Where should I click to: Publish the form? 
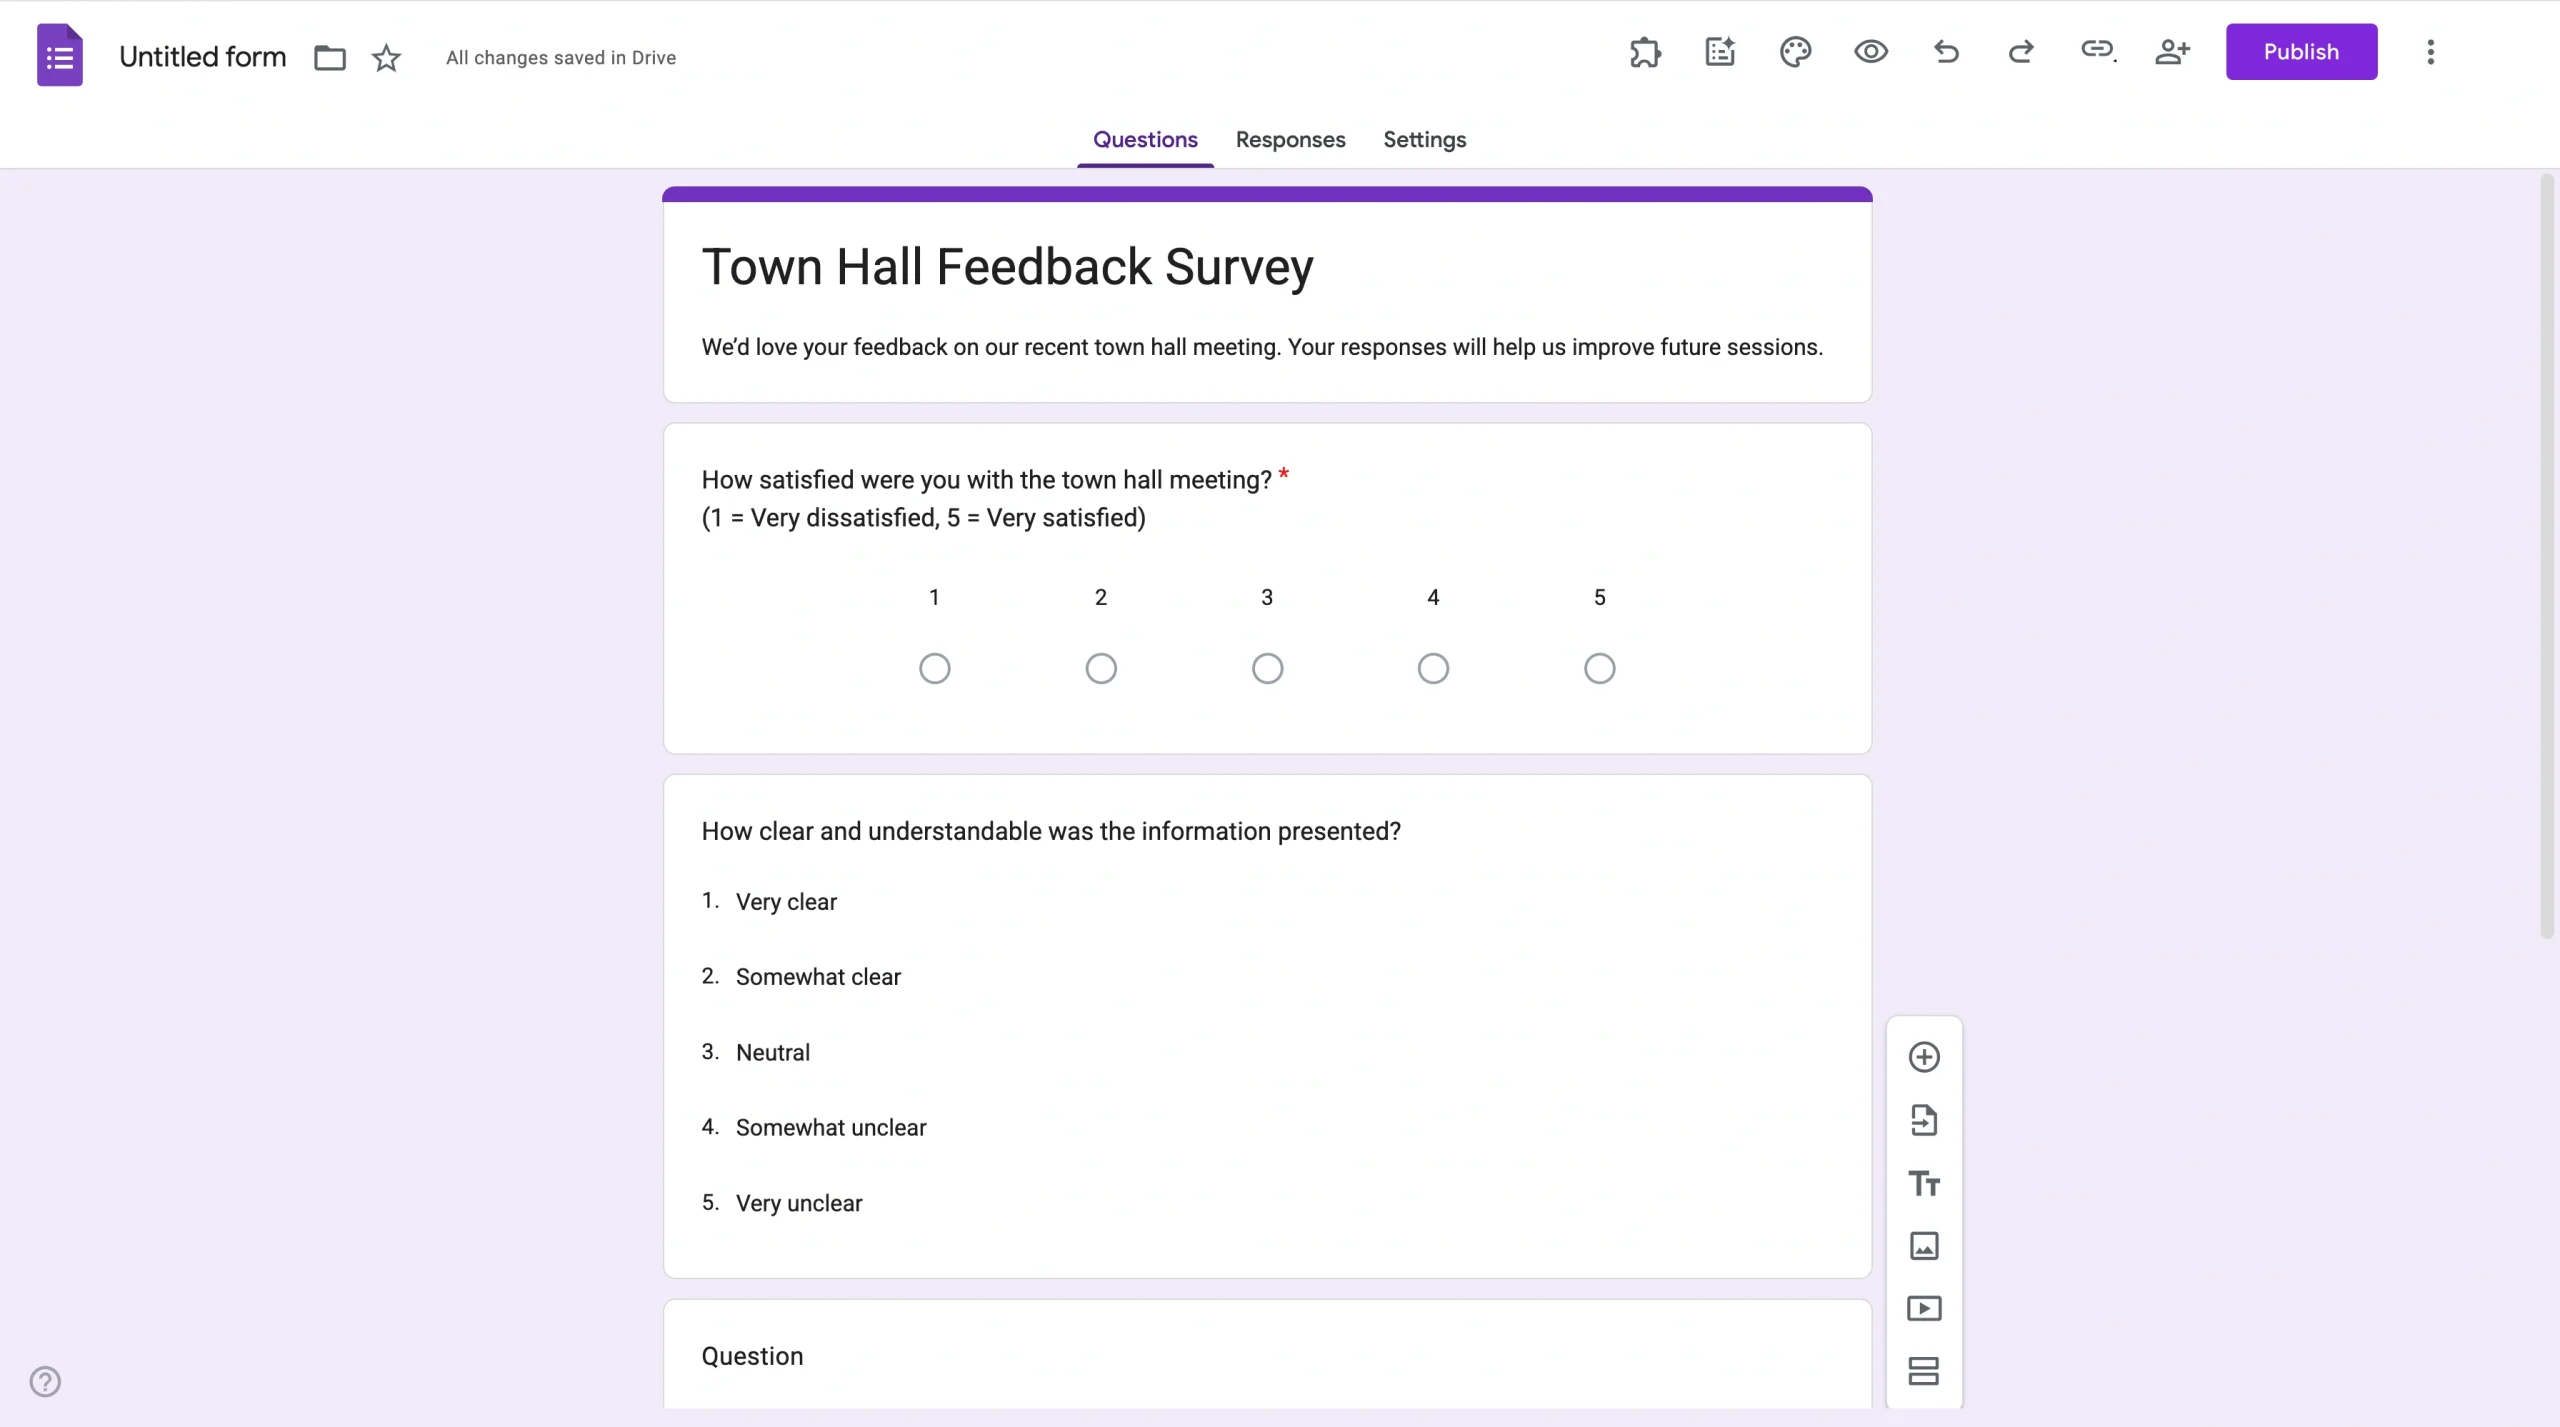click(2301, 51)
